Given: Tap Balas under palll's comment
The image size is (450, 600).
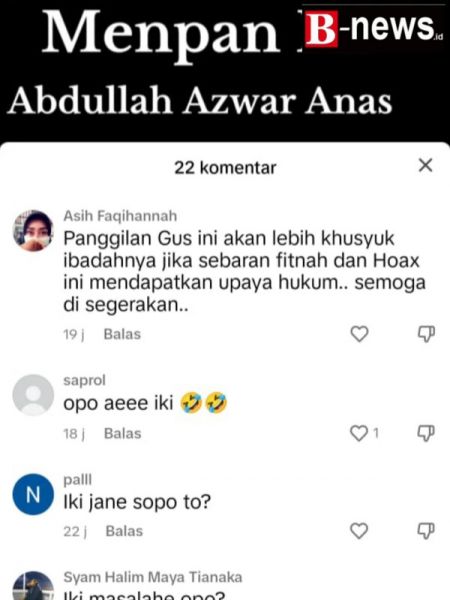Looking at the screenshot, I should tap(124, 531).
